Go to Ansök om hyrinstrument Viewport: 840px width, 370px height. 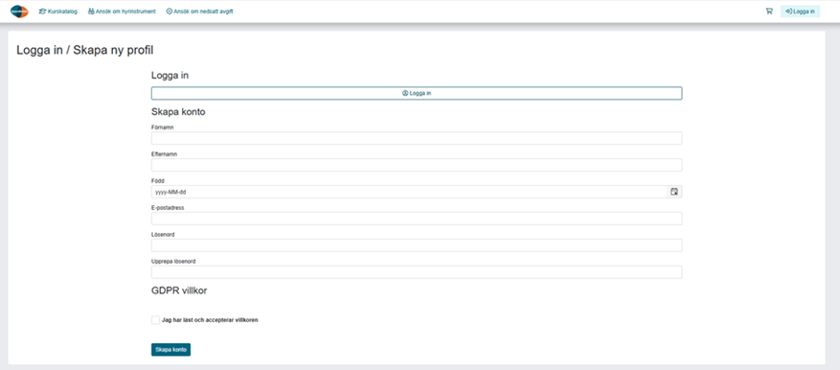[122, 11]
